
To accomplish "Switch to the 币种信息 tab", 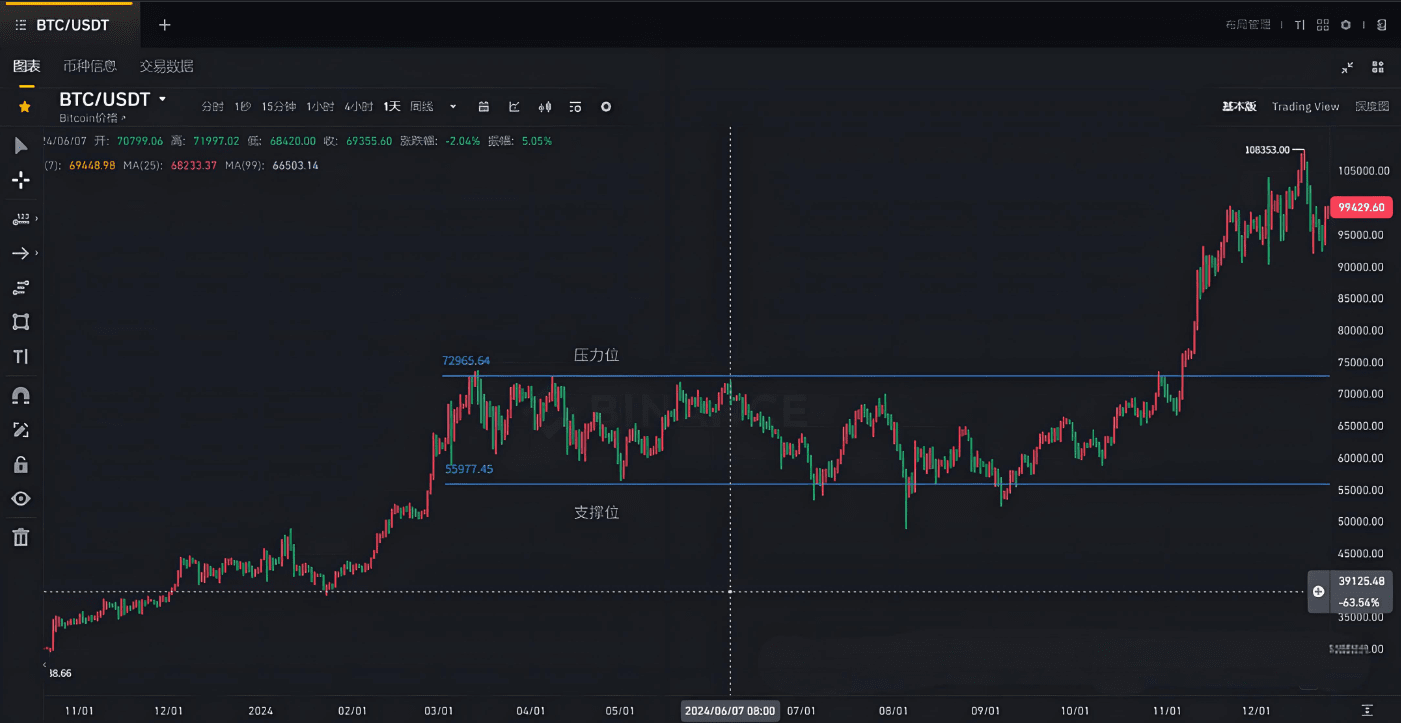I will [x=89, y=66].
